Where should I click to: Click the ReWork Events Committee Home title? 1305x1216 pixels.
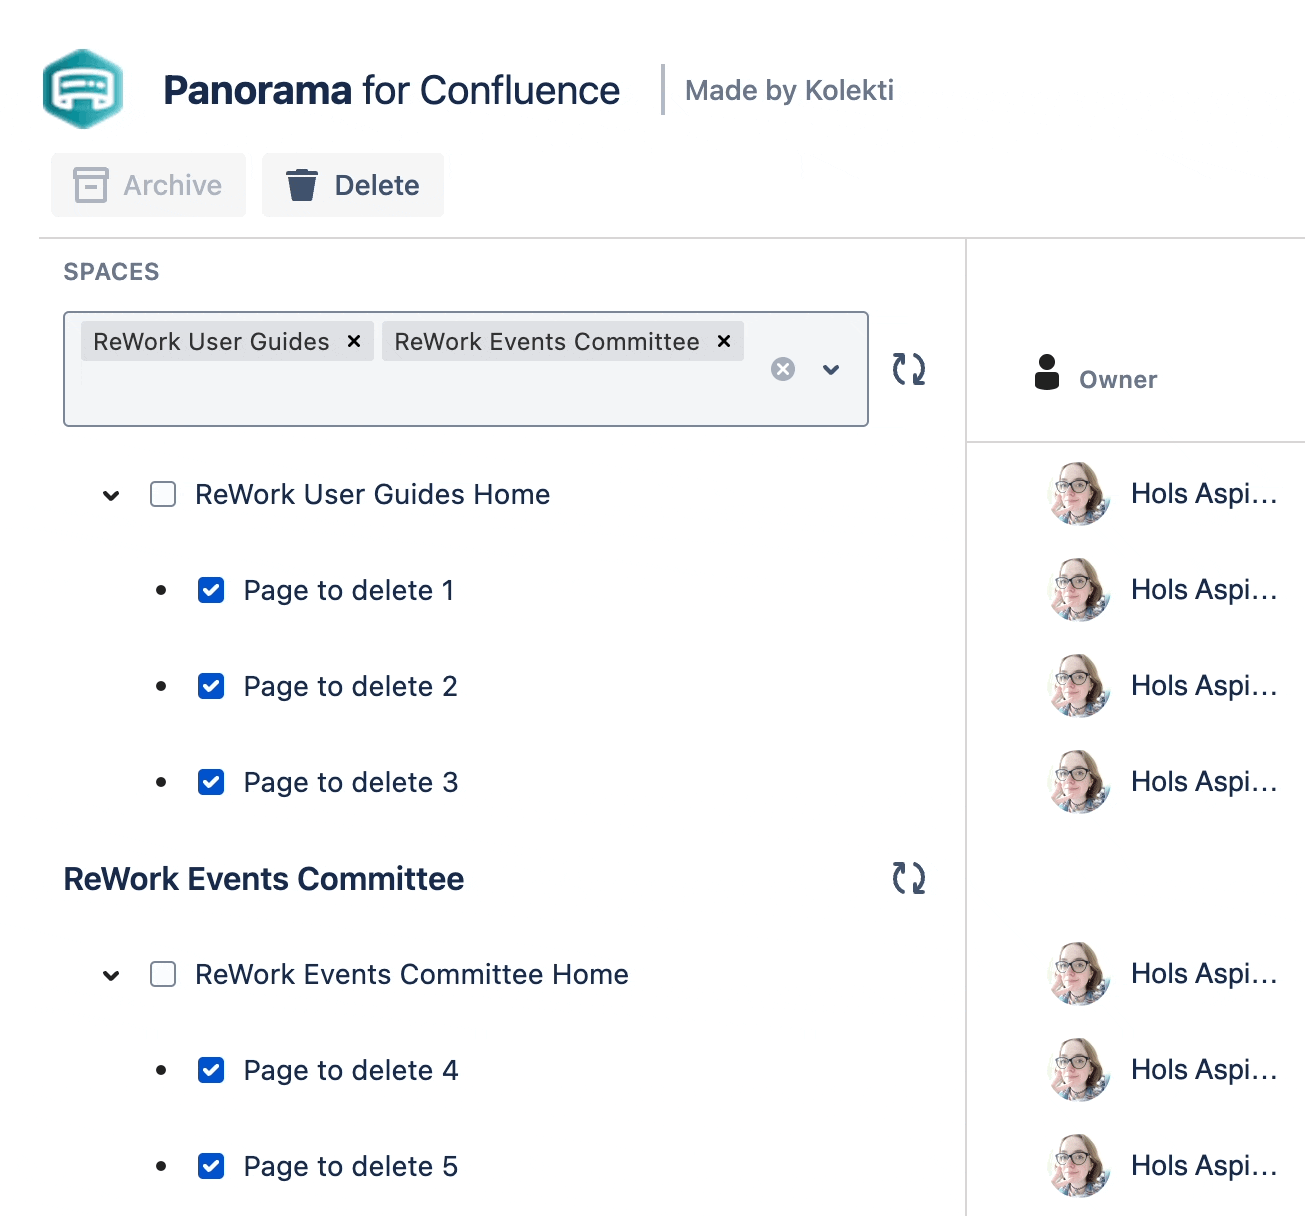412,974
